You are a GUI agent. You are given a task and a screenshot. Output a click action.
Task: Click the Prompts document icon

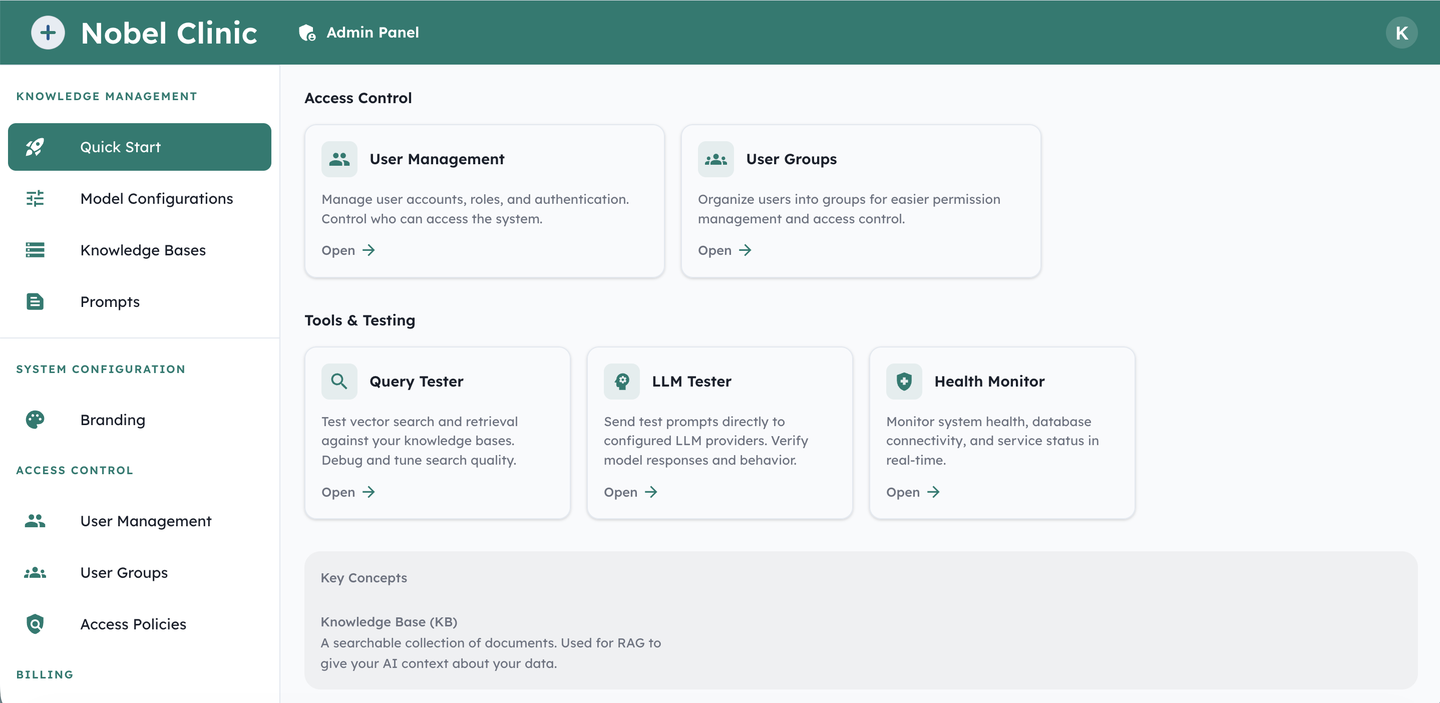tap(35, 302)
